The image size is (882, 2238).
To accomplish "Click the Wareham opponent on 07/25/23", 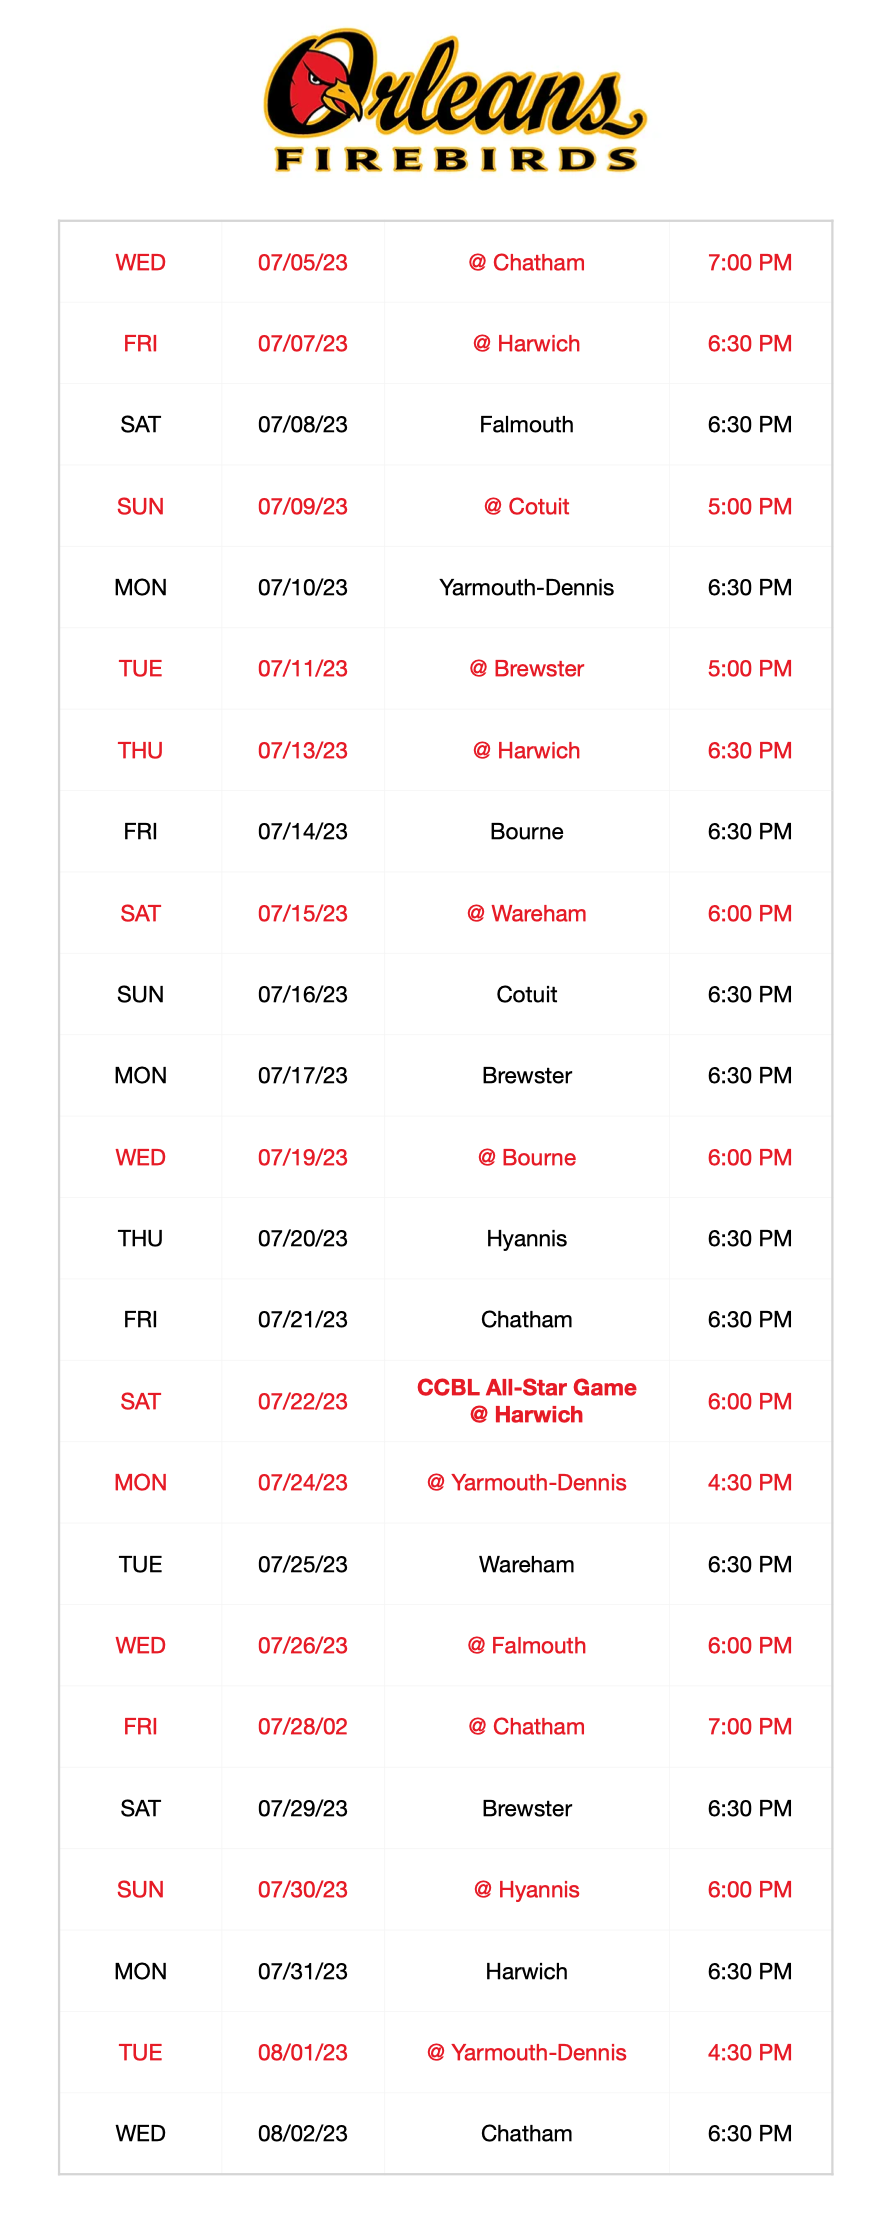I will [526, 1564].
